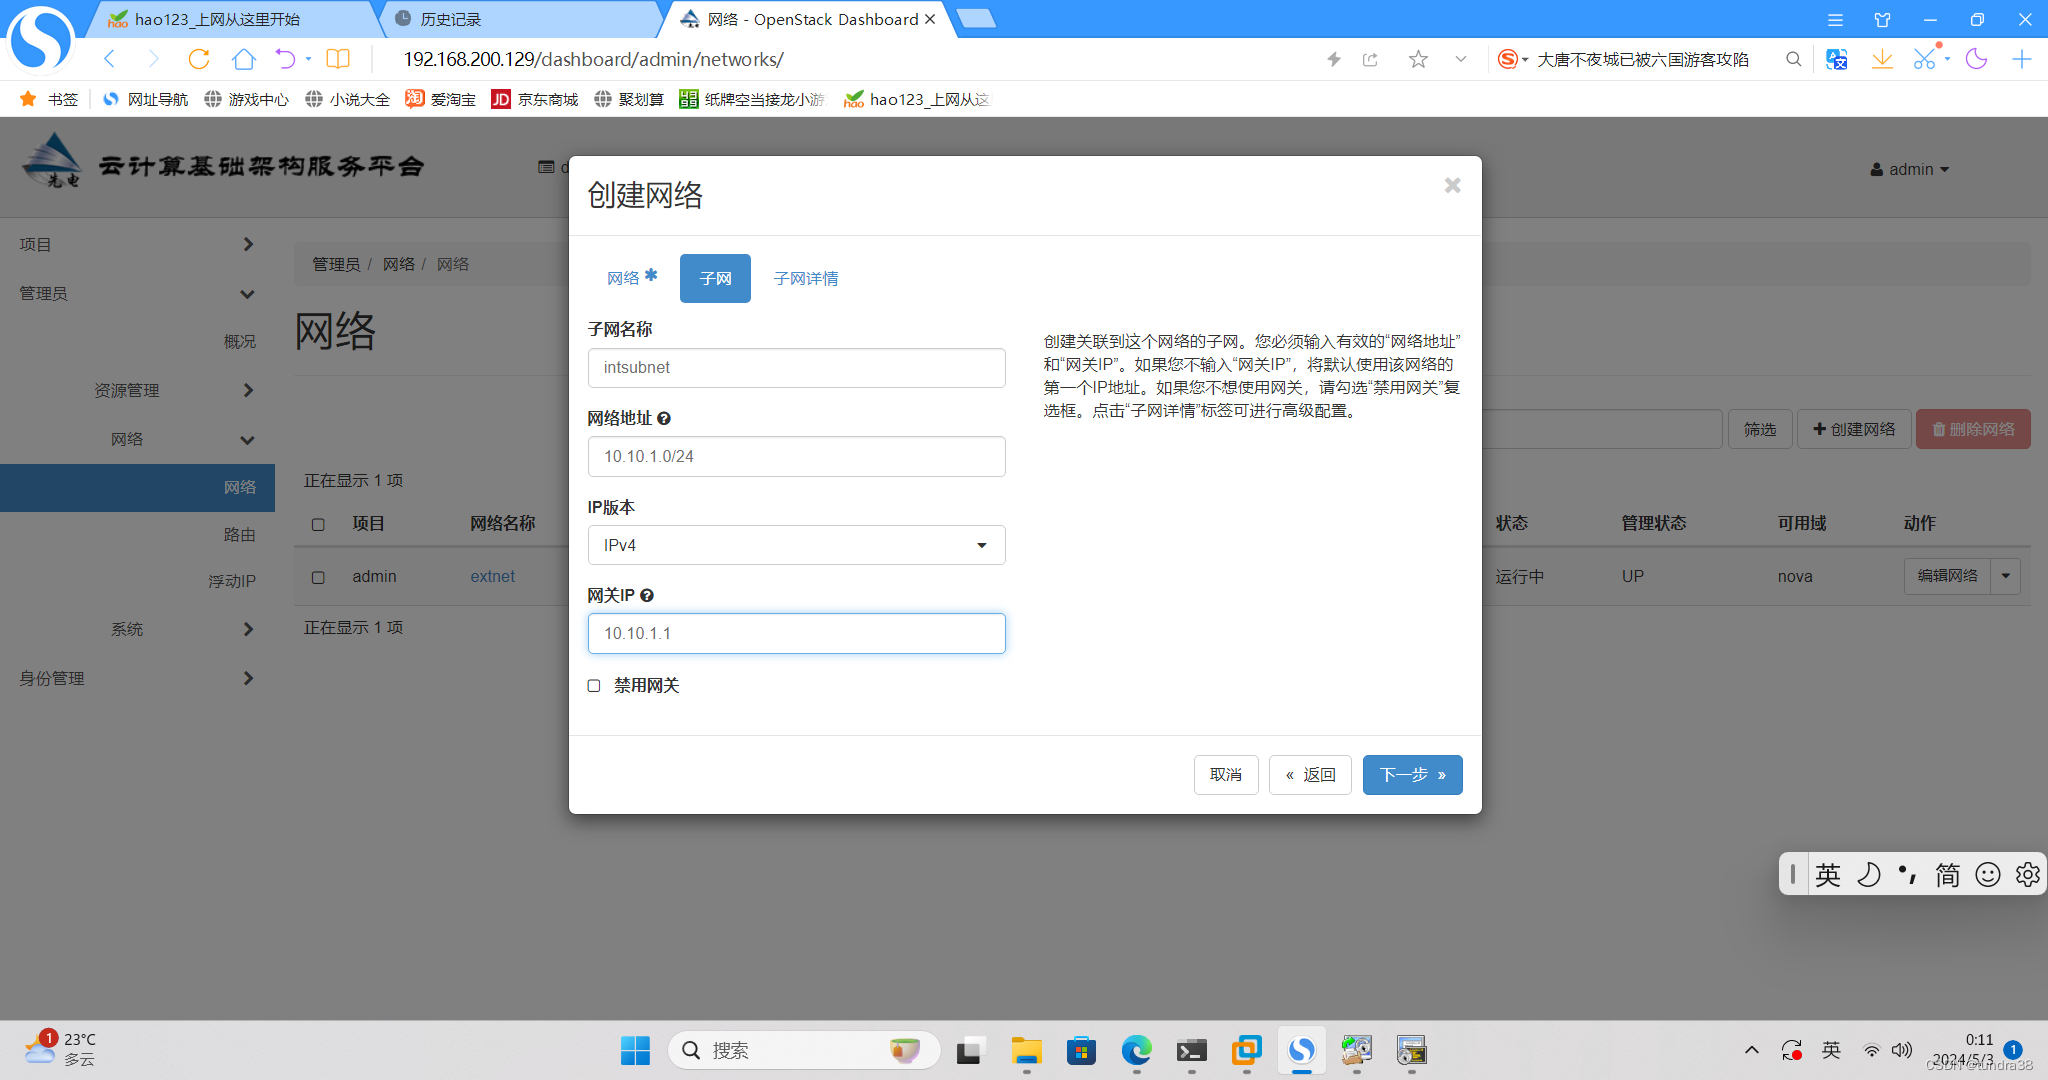This screenshot has height=1080, width=2048.
Task: Click the lightning speed-mode icon
Action: tap(1333, 59)
